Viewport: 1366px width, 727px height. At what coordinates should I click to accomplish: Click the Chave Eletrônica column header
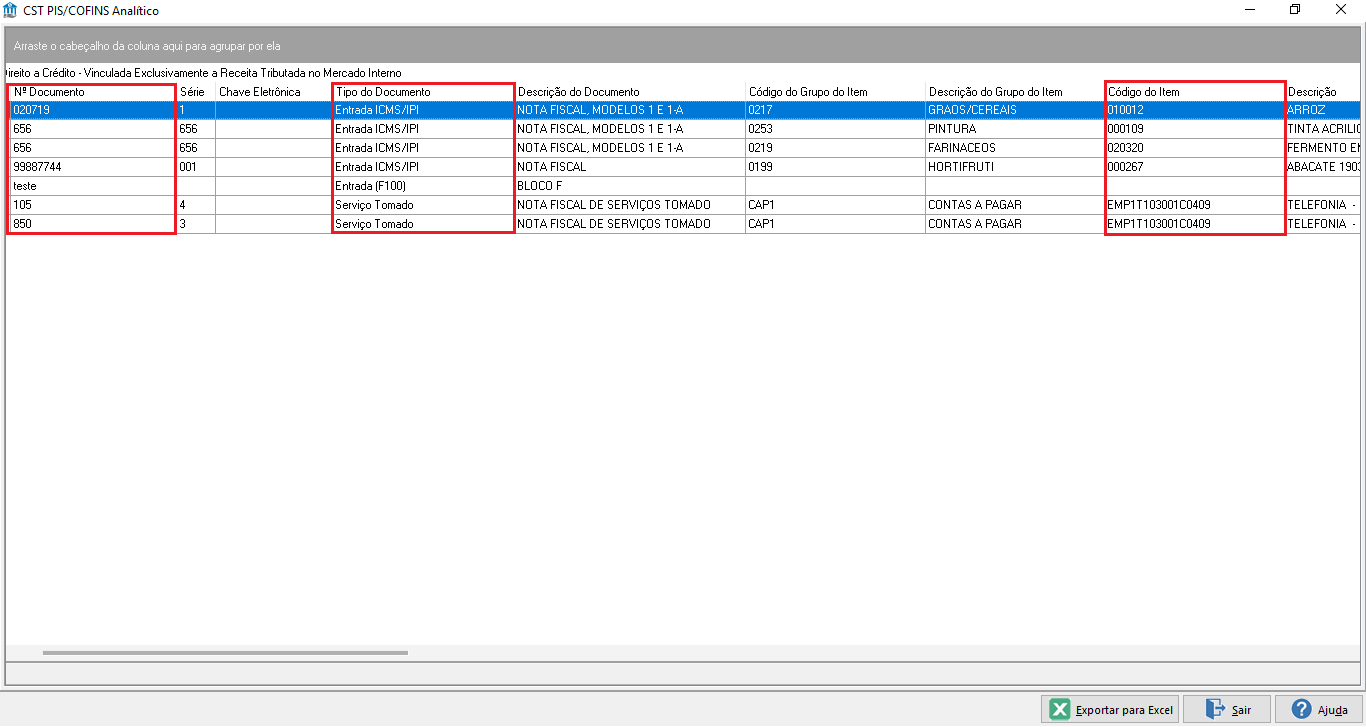(x=273, y=91)
